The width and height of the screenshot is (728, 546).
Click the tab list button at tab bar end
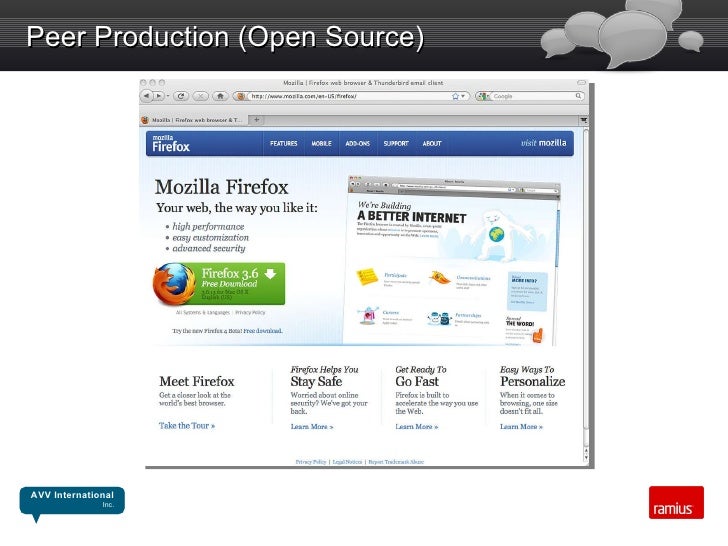[x=584, y=120]
